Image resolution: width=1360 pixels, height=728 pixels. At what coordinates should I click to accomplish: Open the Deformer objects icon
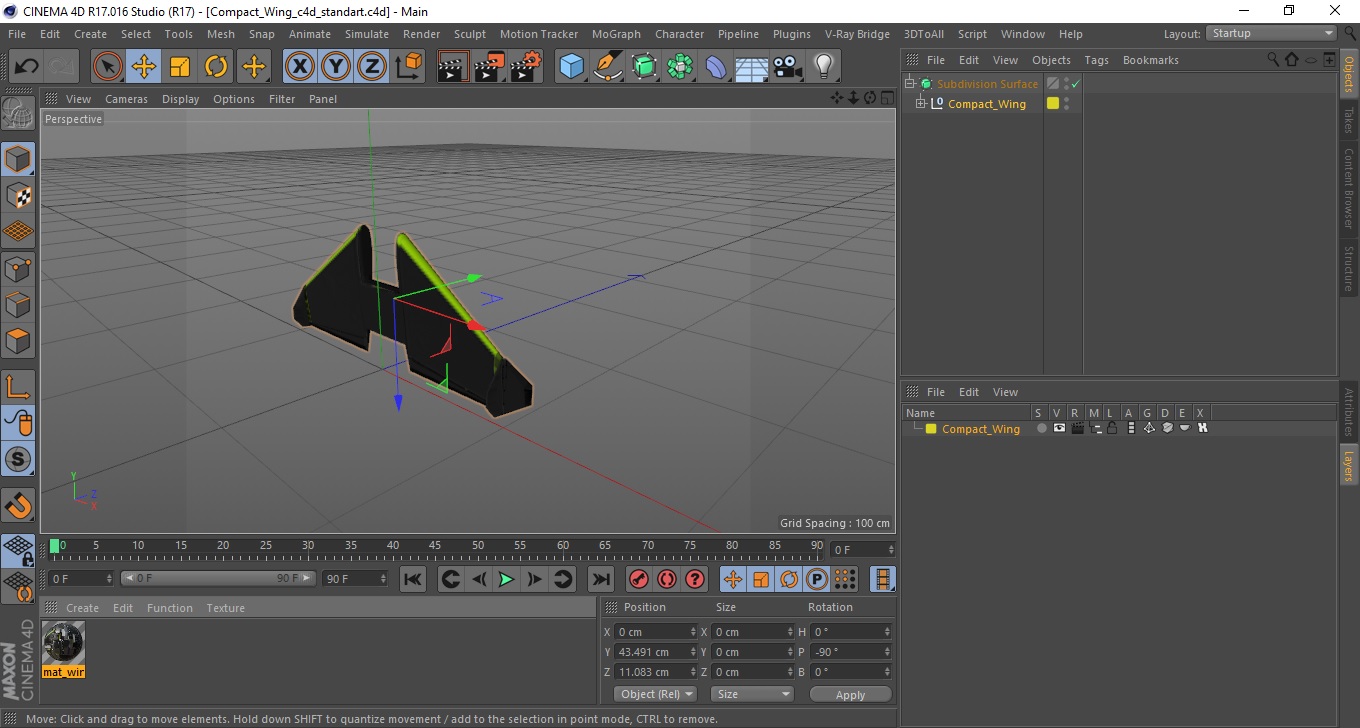tap(717, 67)
